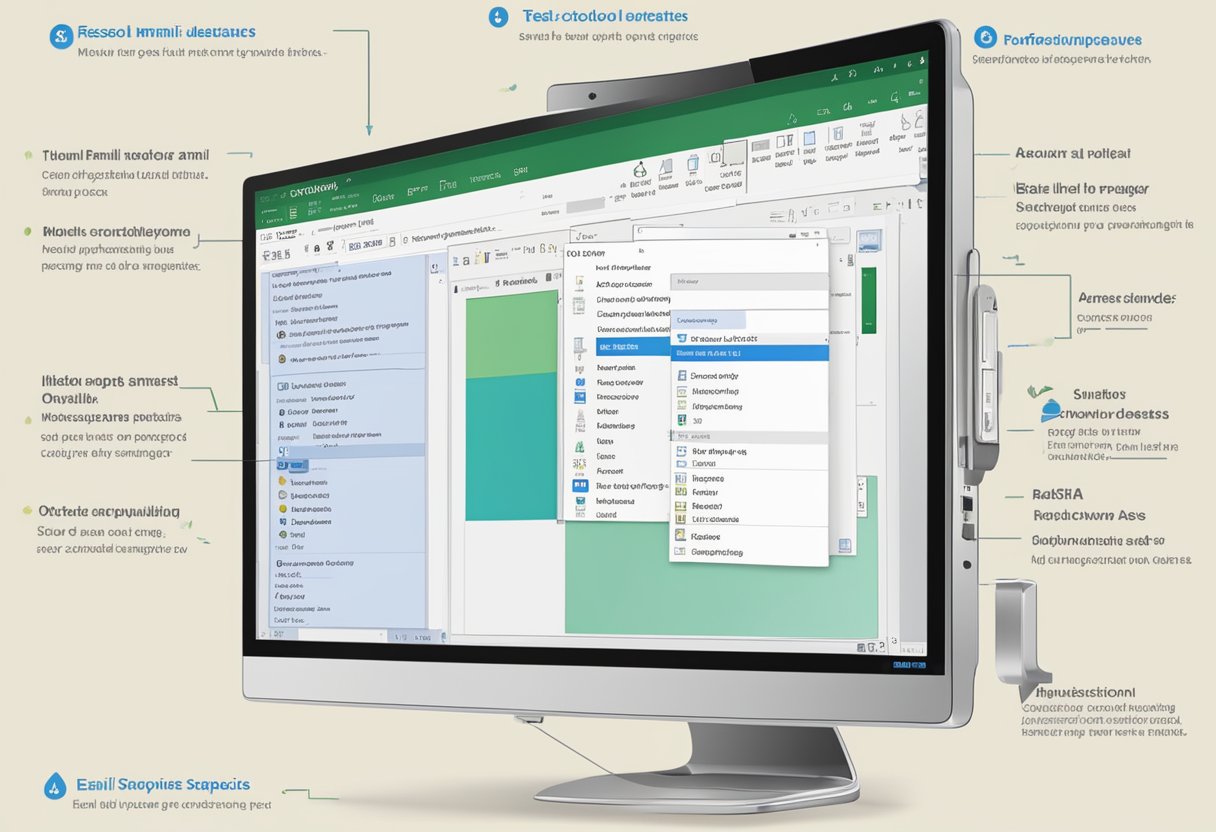
Task: Click the status bar icons at bottom right
Action: [x=908, y=664]
